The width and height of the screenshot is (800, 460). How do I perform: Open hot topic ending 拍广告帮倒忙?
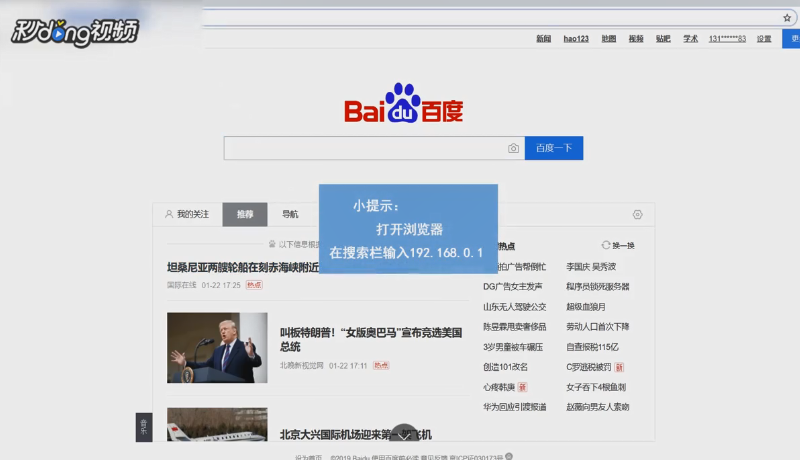coord(522,267)
